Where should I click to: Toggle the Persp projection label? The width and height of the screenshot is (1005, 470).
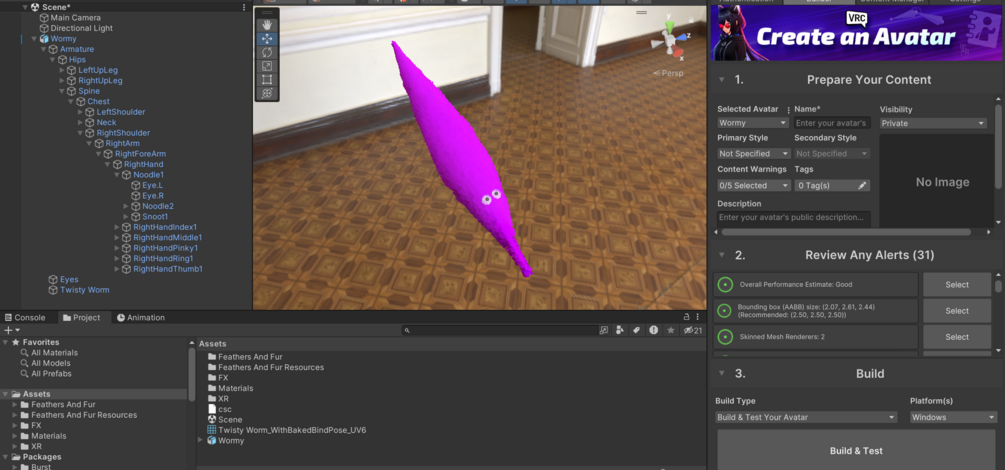668,73
